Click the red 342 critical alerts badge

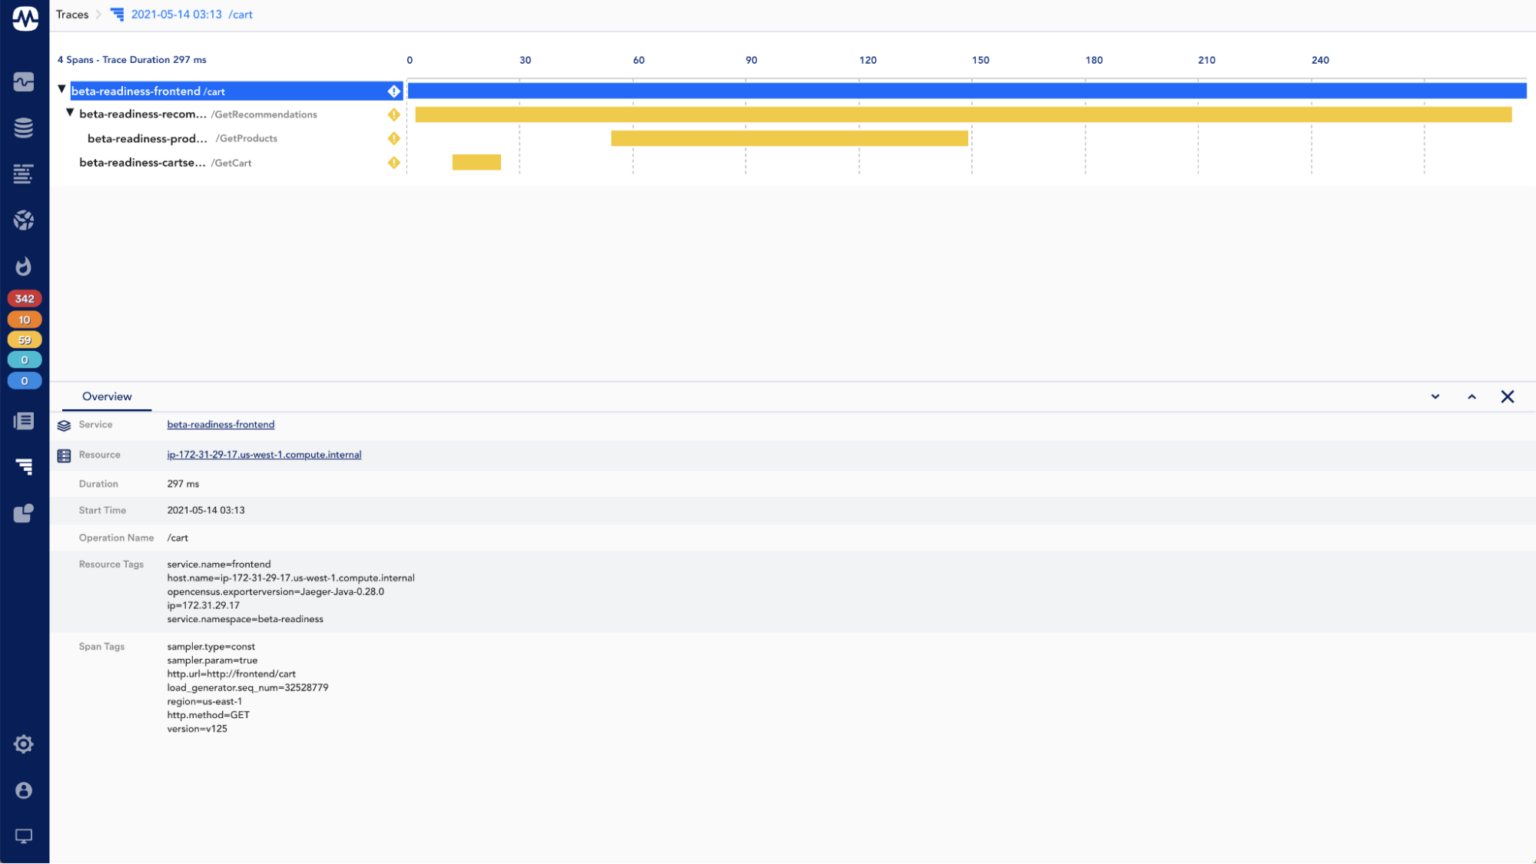pyautogui.click(x=24, y=298)
